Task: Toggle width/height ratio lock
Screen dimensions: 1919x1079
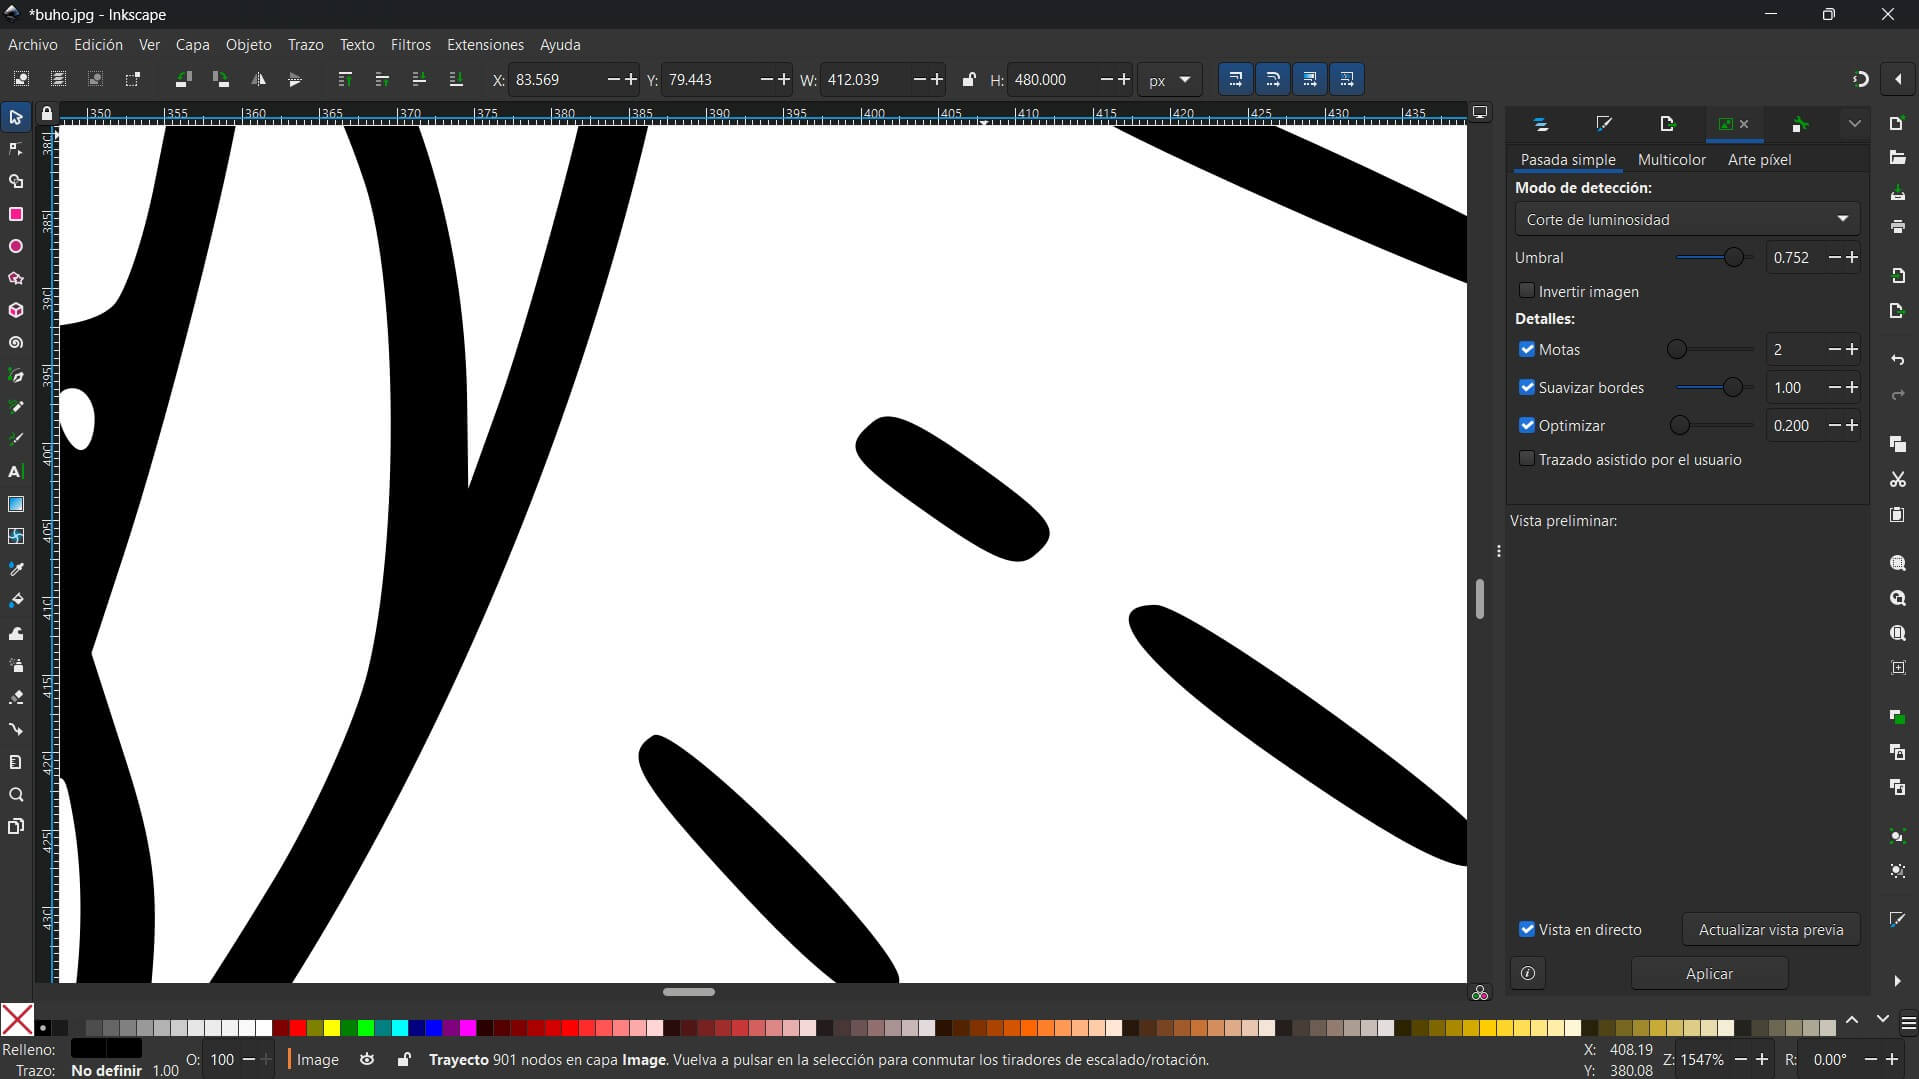Action: point(968,79)
